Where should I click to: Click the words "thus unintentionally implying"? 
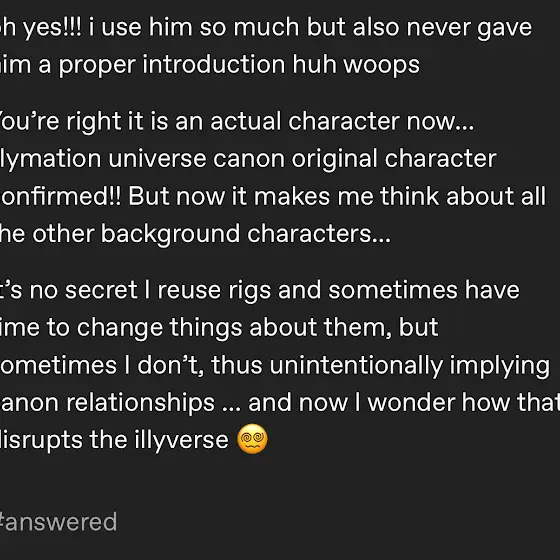click(x=380, y=365)
